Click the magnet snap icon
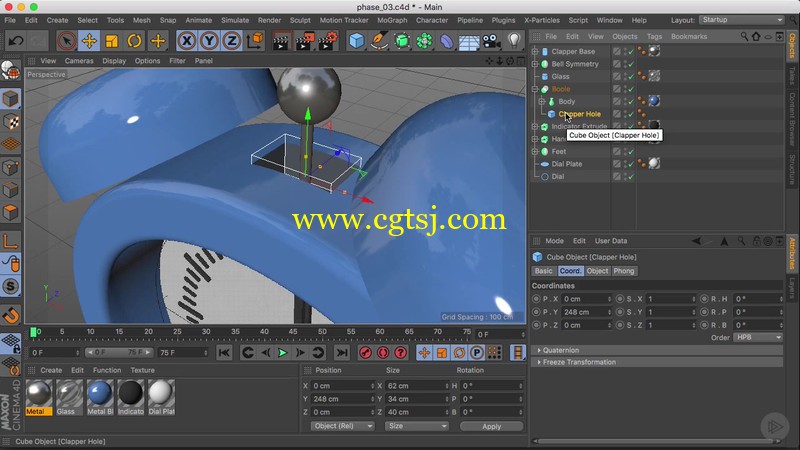This screenshot has height=450, width=800. (x=11, y=315)
